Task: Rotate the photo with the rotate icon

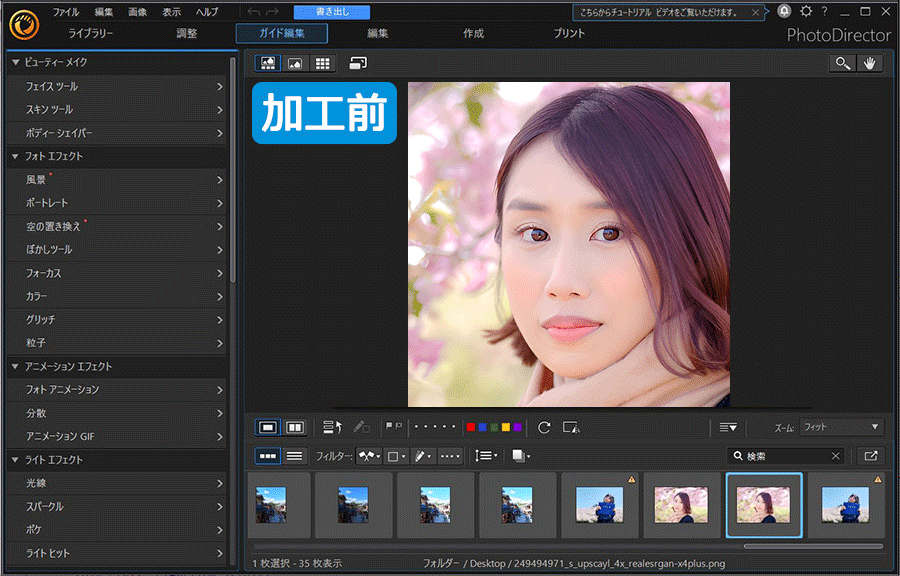Action: [x=543, y=427]
